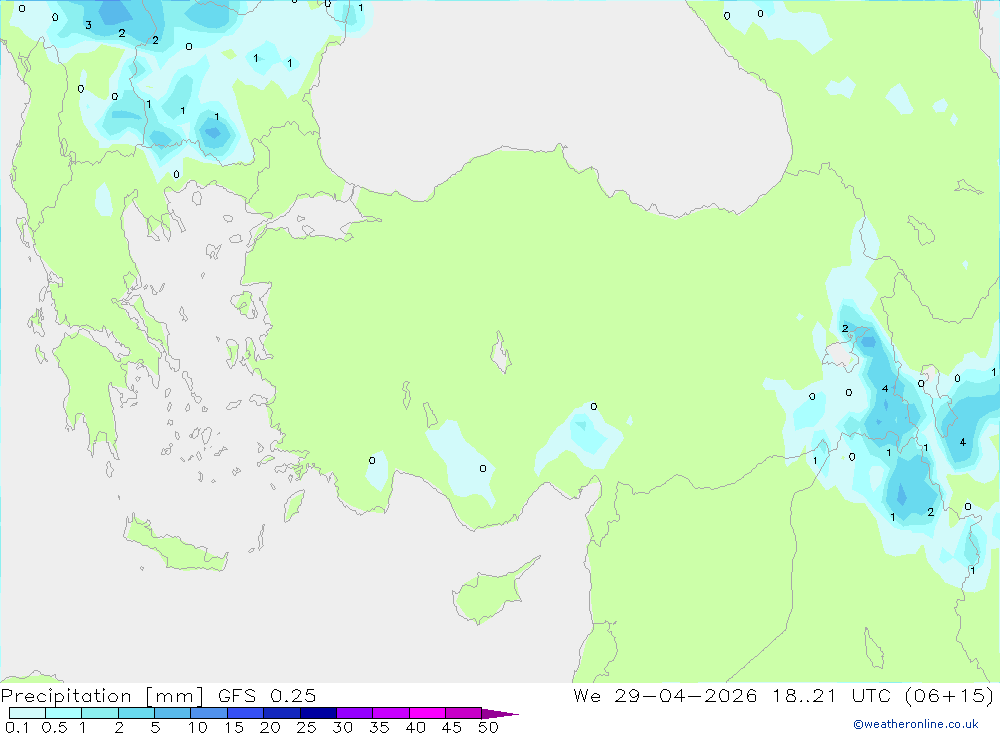Select the 2–5 mm legend color swatch
The width and height of the screenshot is (1000, 733).
[x=136, y=713]
